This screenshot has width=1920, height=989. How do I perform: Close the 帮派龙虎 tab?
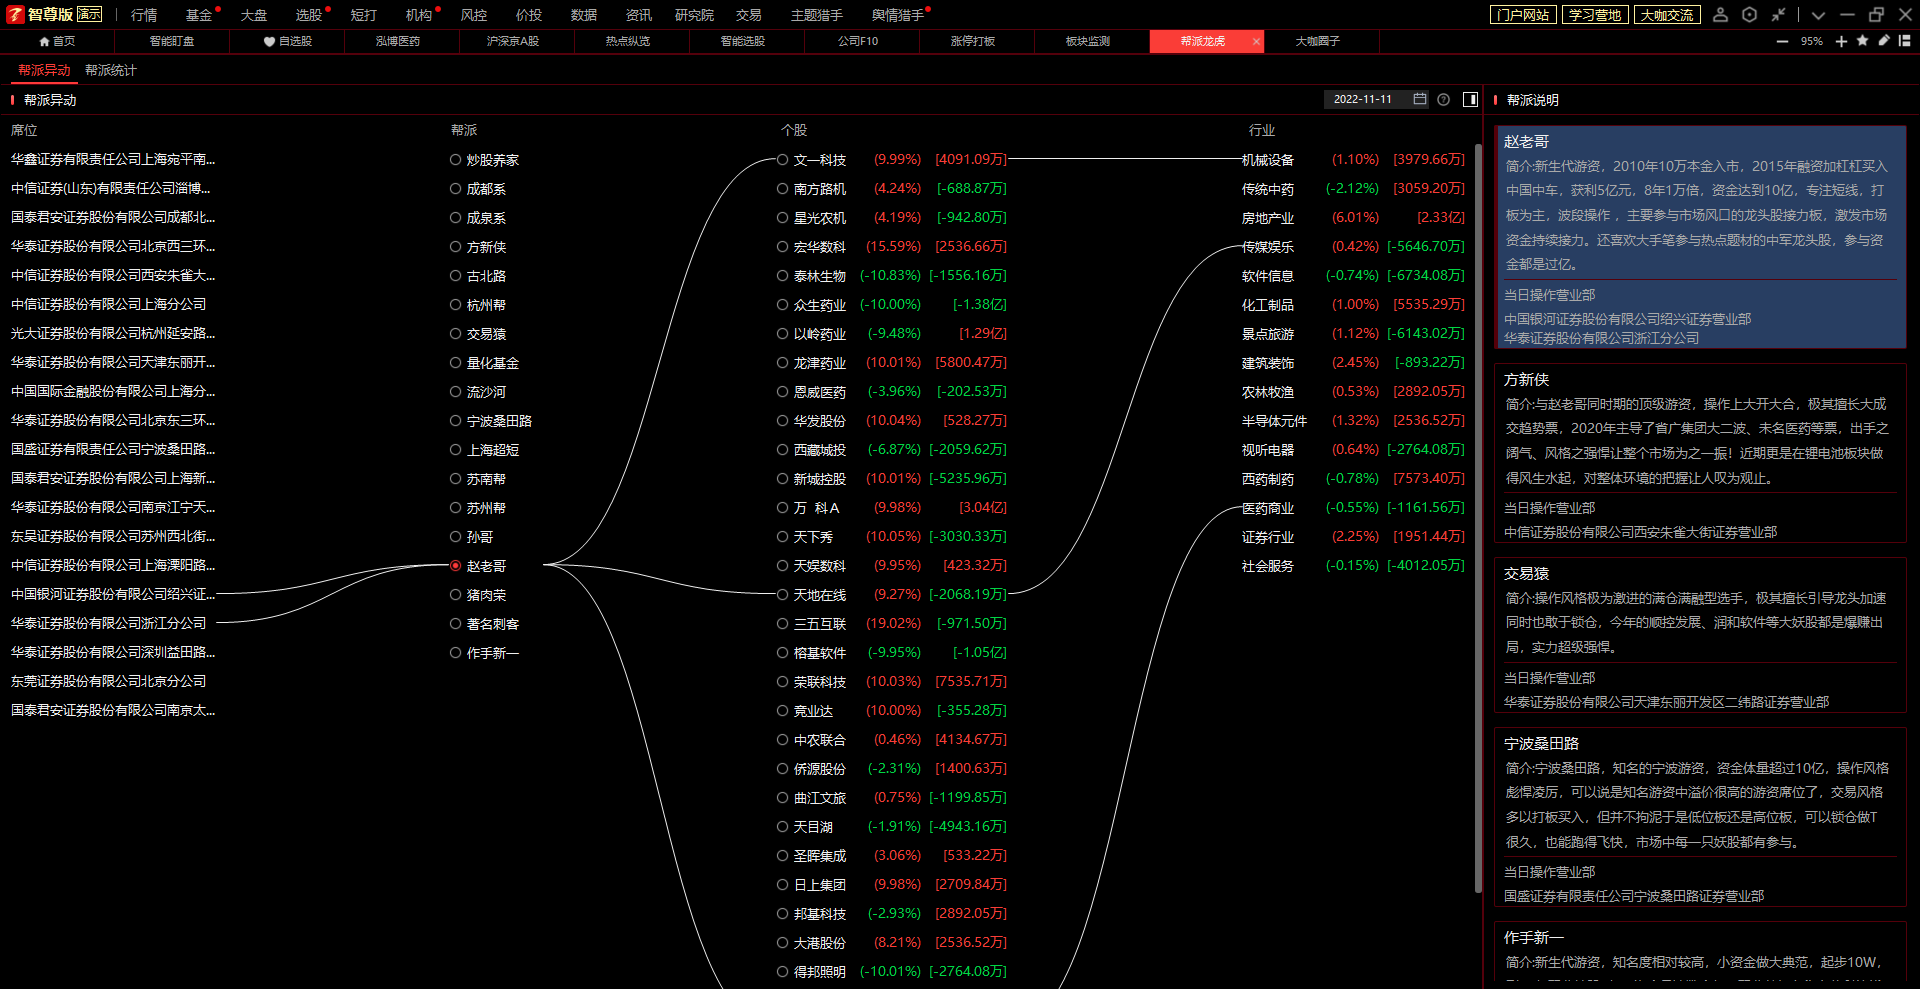click(1256, 41)
